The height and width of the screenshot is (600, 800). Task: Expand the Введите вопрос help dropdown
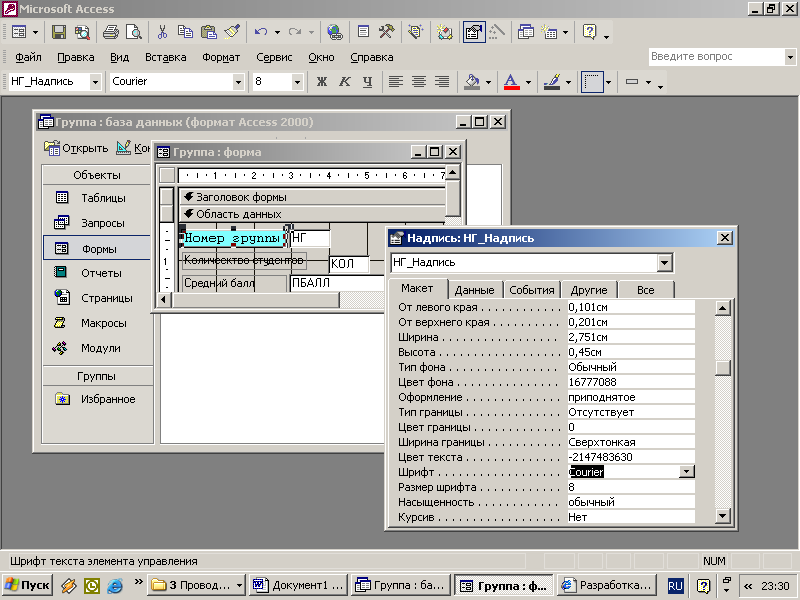[790, 57]
